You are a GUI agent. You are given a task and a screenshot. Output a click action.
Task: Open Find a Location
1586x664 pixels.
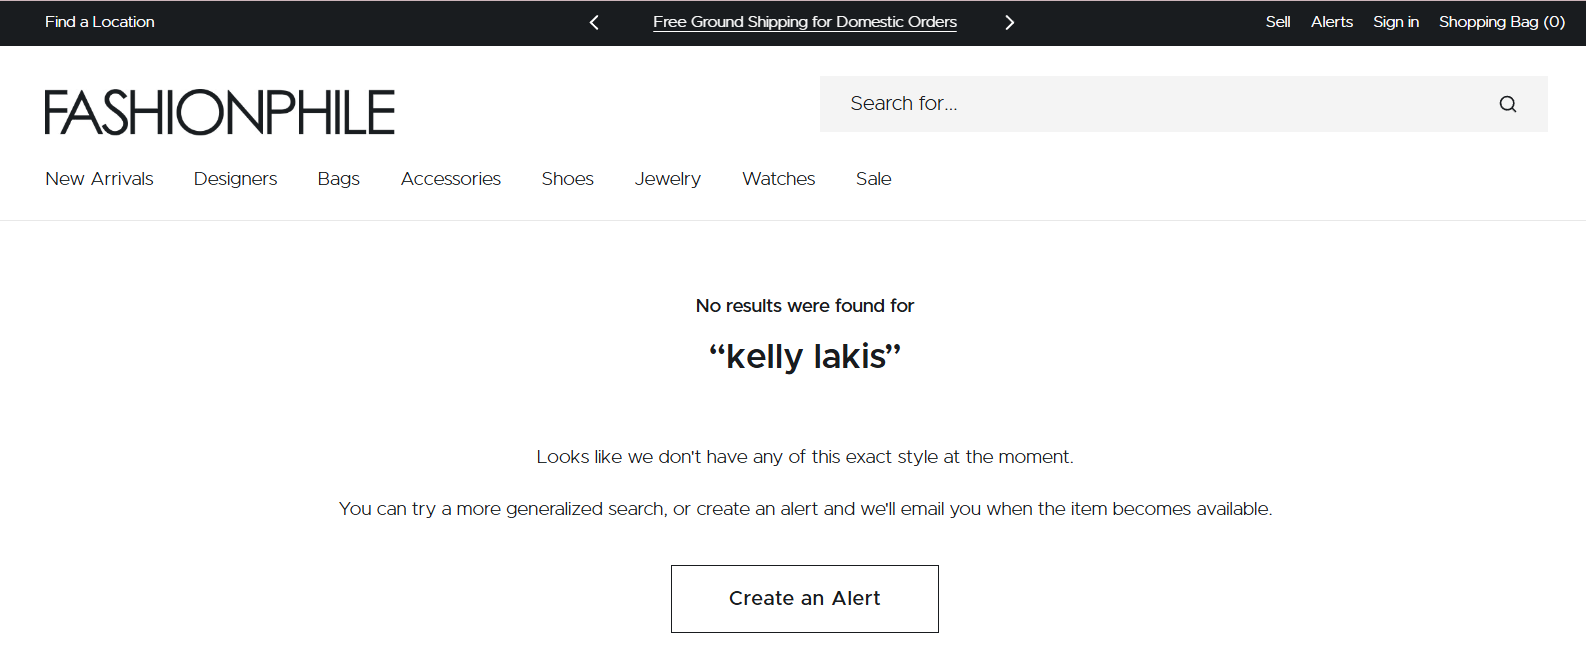tap(99, 21)
